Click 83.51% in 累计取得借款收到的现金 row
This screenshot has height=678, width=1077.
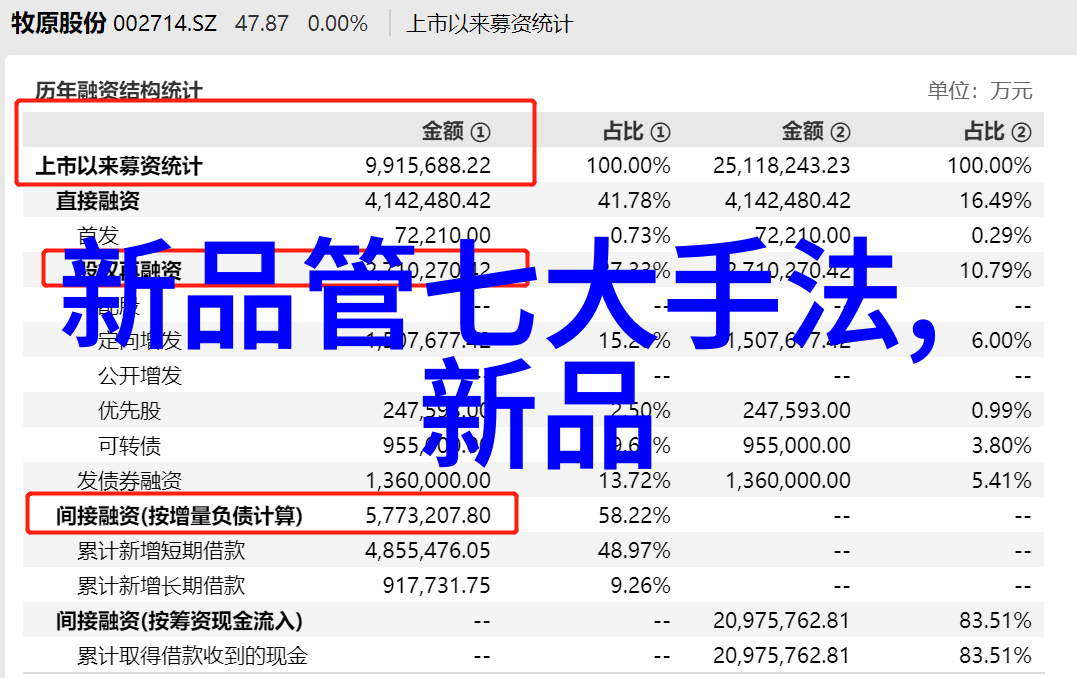coord(995,656)
